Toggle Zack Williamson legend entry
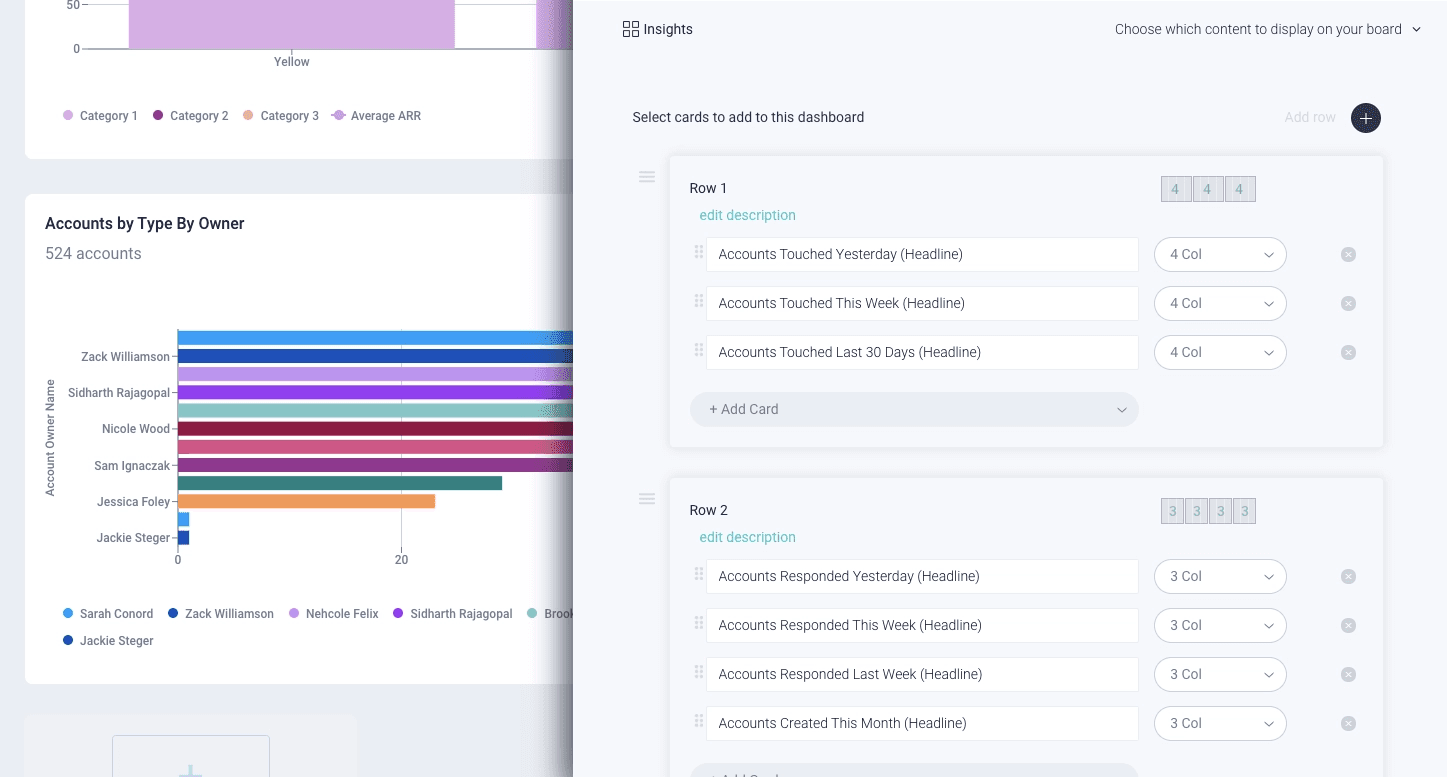The height and width of the screenshot is (777, 1447). 221,614
